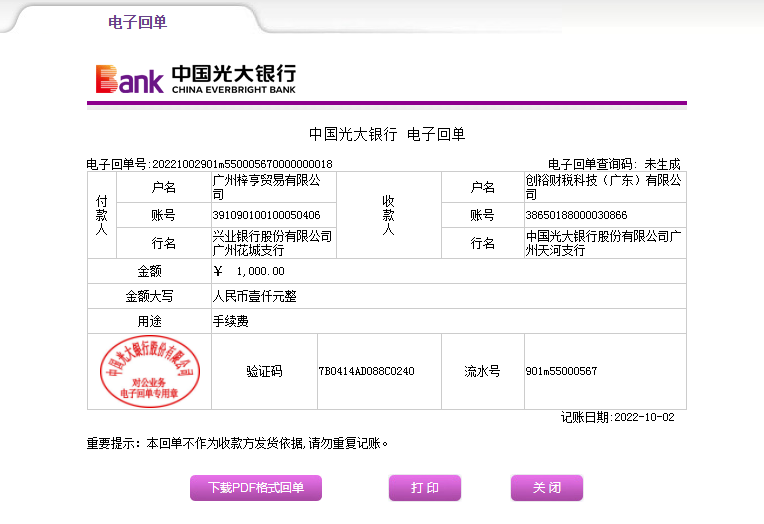Click the 重要提示 notice line
764x524 pixels.
point(237,443)
